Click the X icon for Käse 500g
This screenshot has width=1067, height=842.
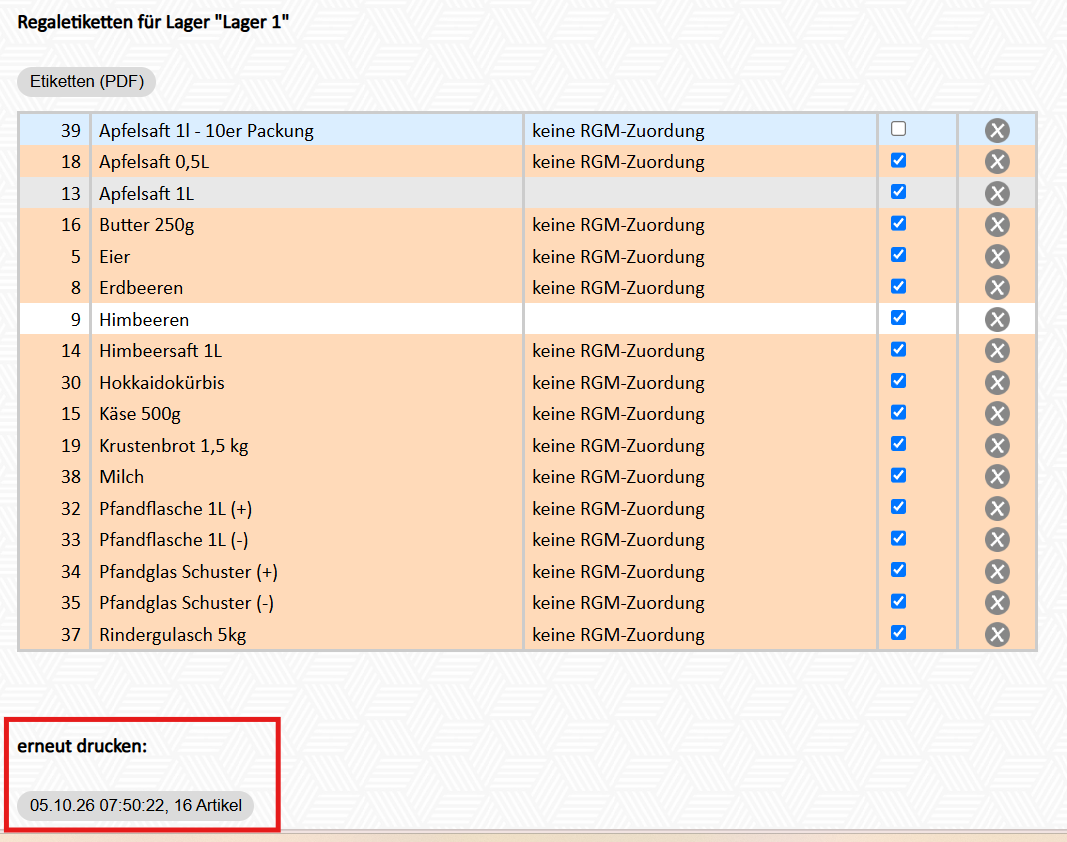click(997, 414)
